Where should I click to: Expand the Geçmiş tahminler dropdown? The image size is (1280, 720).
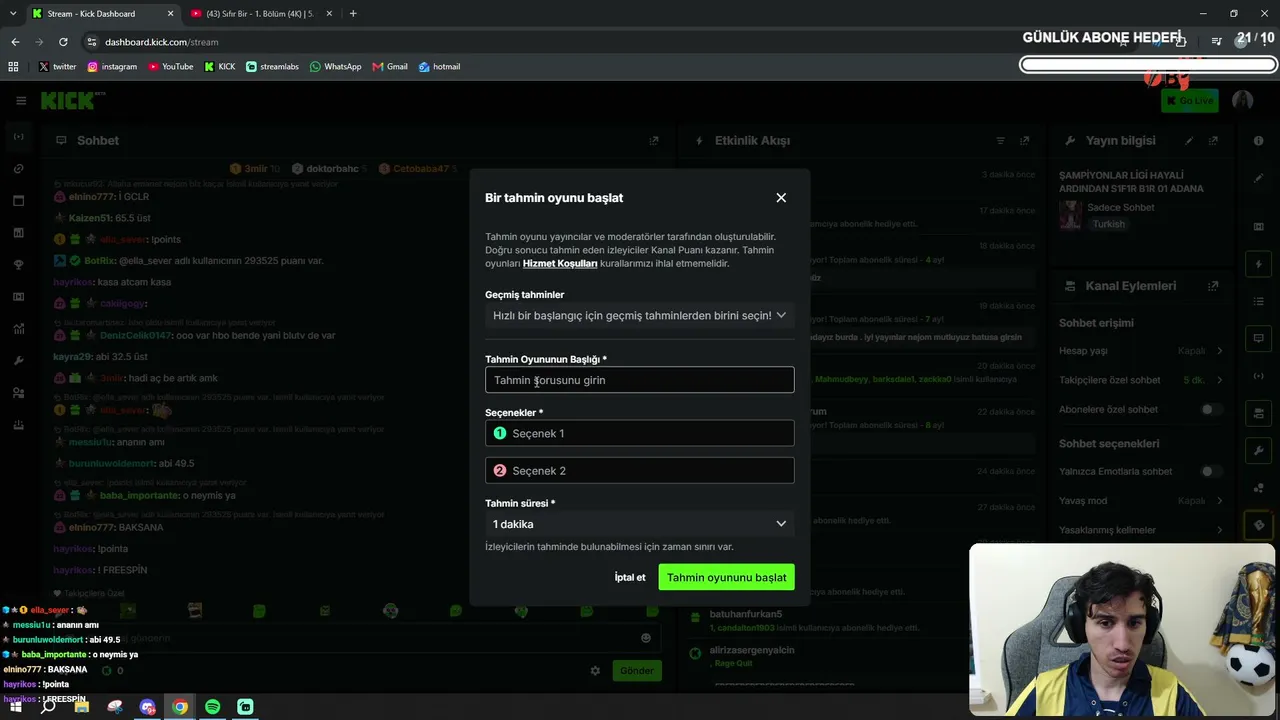tap(640, 315)
